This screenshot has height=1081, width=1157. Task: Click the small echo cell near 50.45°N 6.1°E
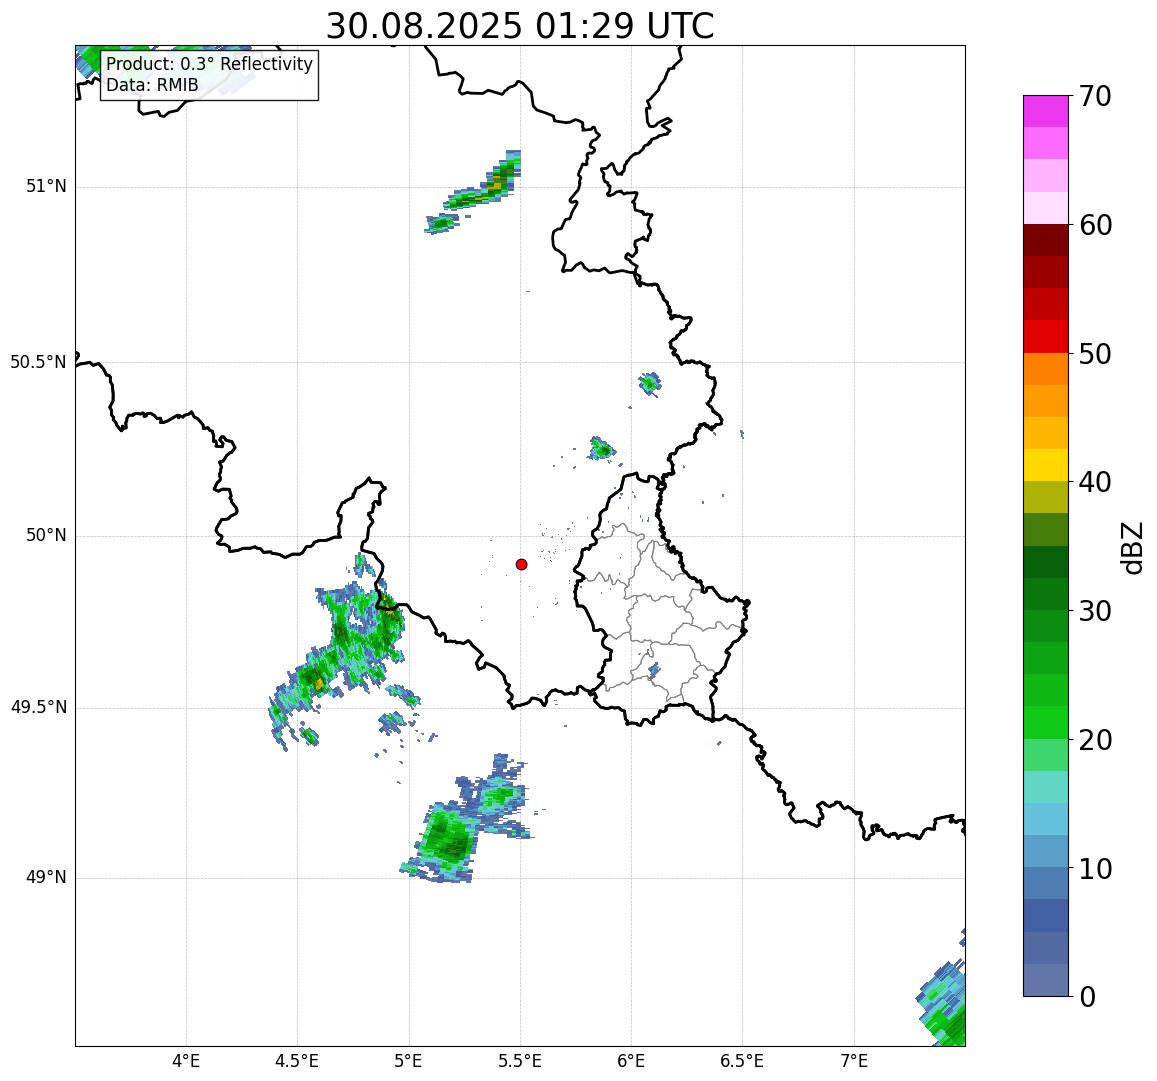pyautogui.click(x=649, y=384)
